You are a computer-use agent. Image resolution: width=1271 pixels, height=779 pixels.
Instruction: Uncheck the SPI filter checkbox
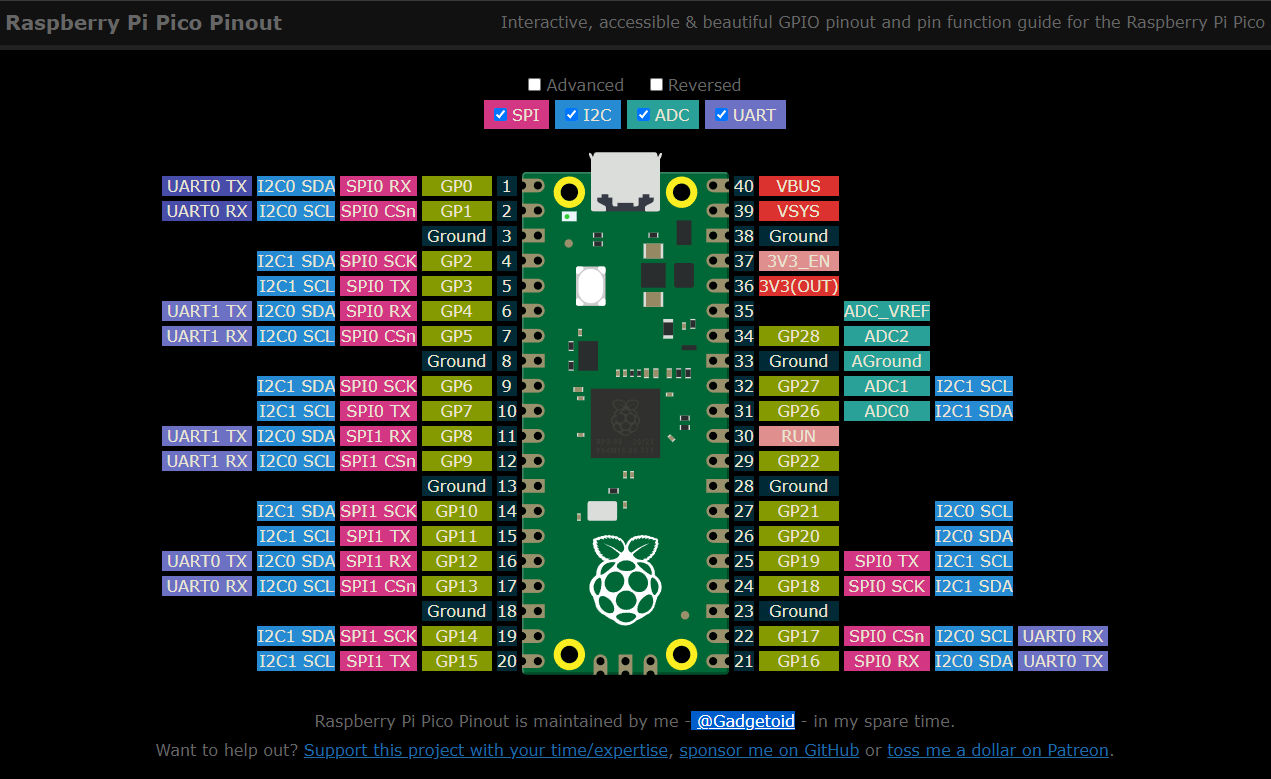click(501, 115)
